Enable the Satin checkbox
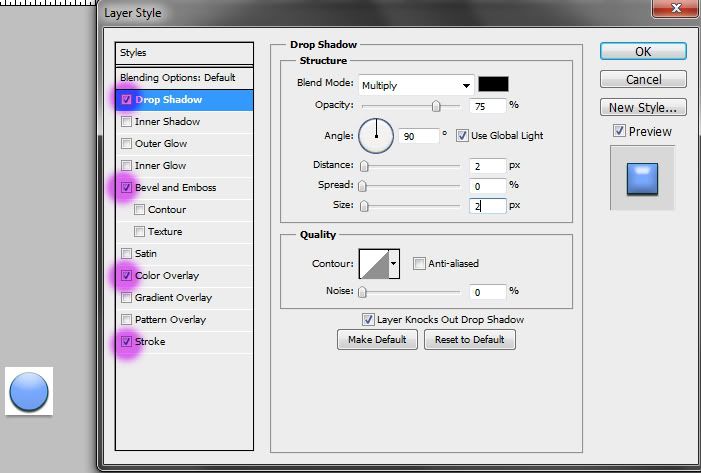The width and height of the screenshot is (701, 473). pyautogui.click(x=127, y=253)
